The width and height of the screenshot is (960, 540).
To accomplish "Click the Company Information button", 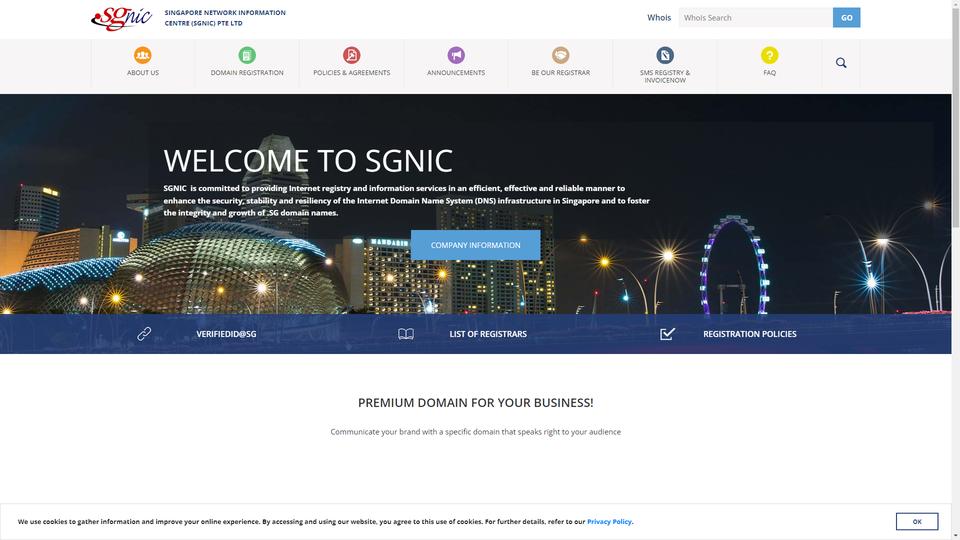I will pos(475,245).
